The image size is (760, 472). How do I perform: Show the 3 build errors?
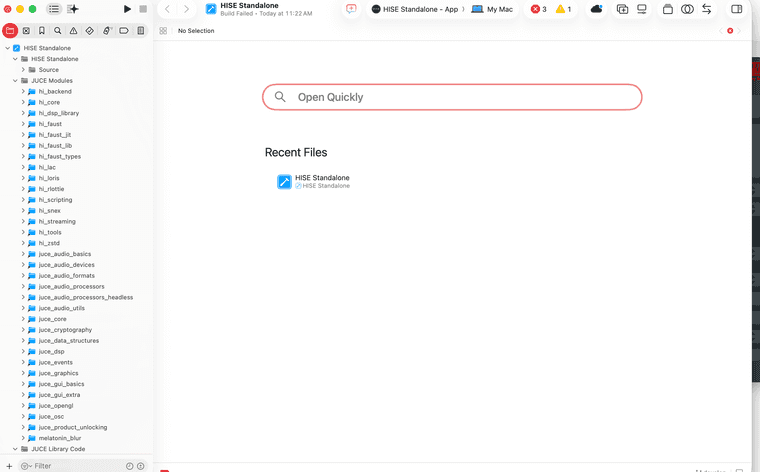(x=538, y=9)
